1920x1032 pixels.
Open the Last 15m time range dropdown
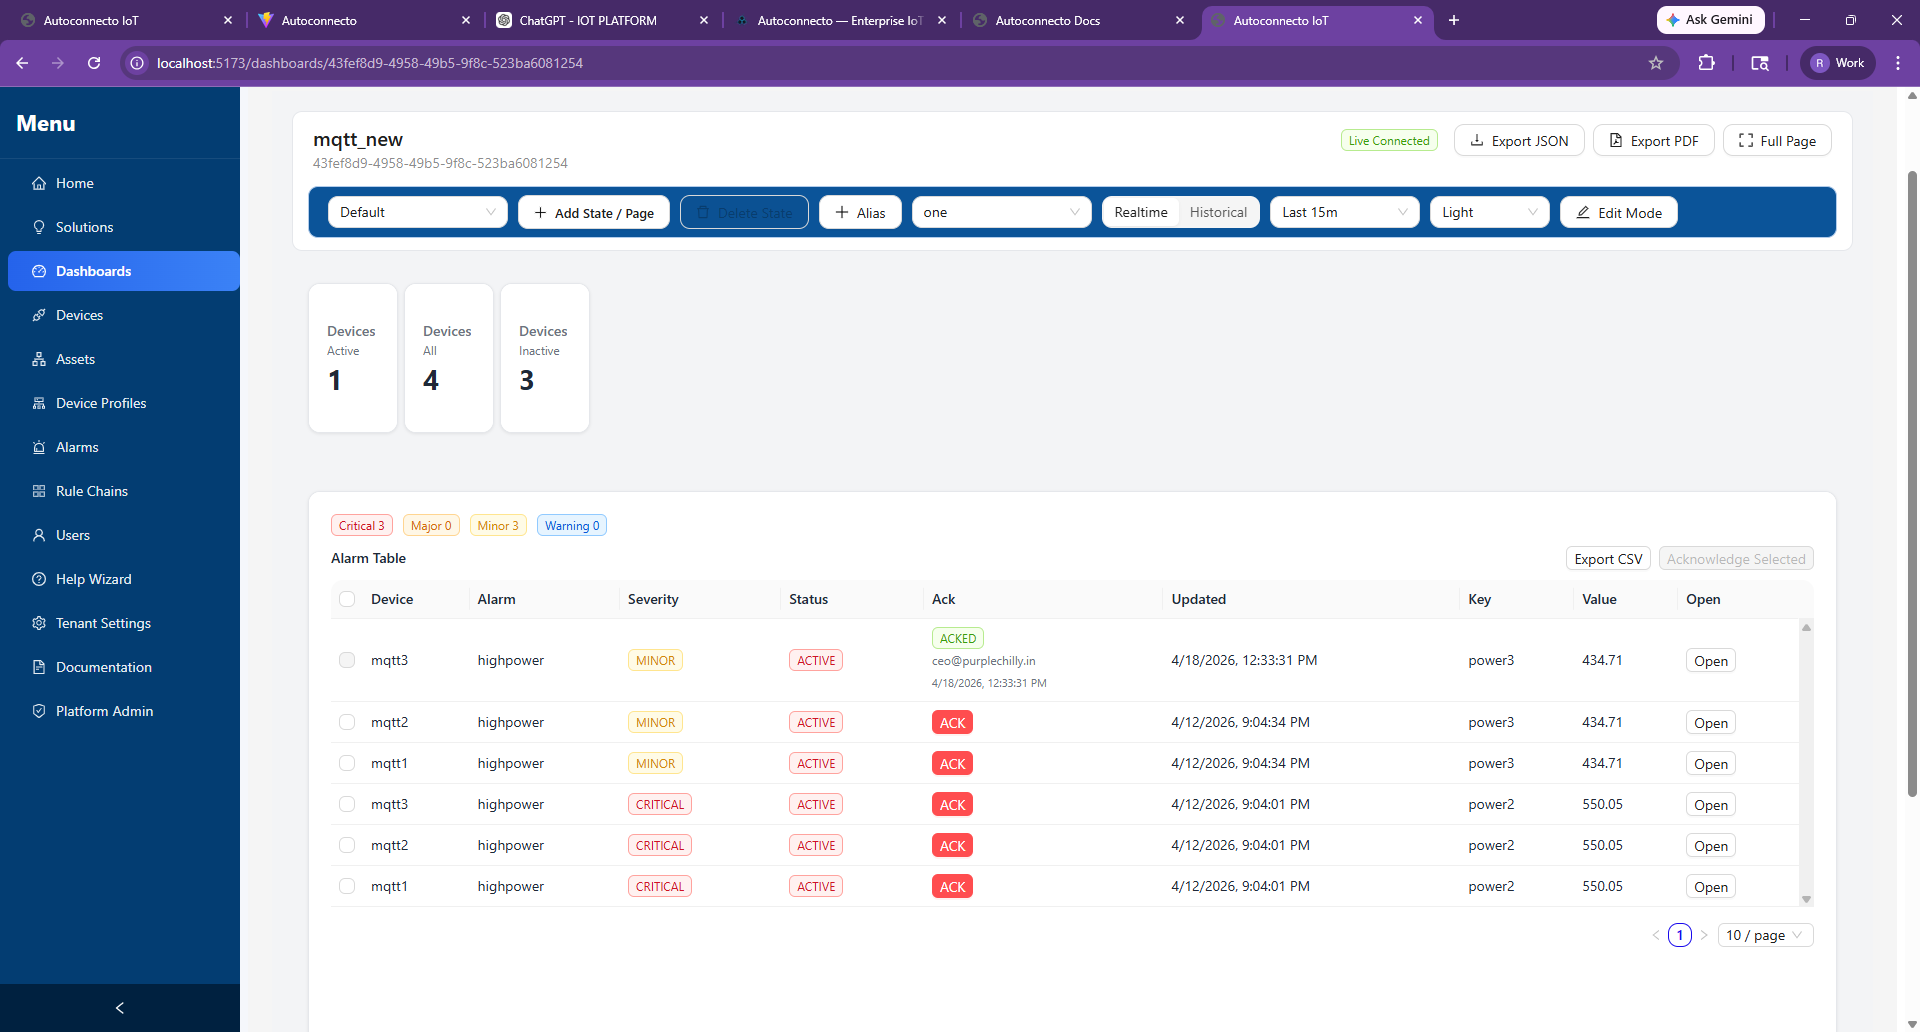(1344, 212)
